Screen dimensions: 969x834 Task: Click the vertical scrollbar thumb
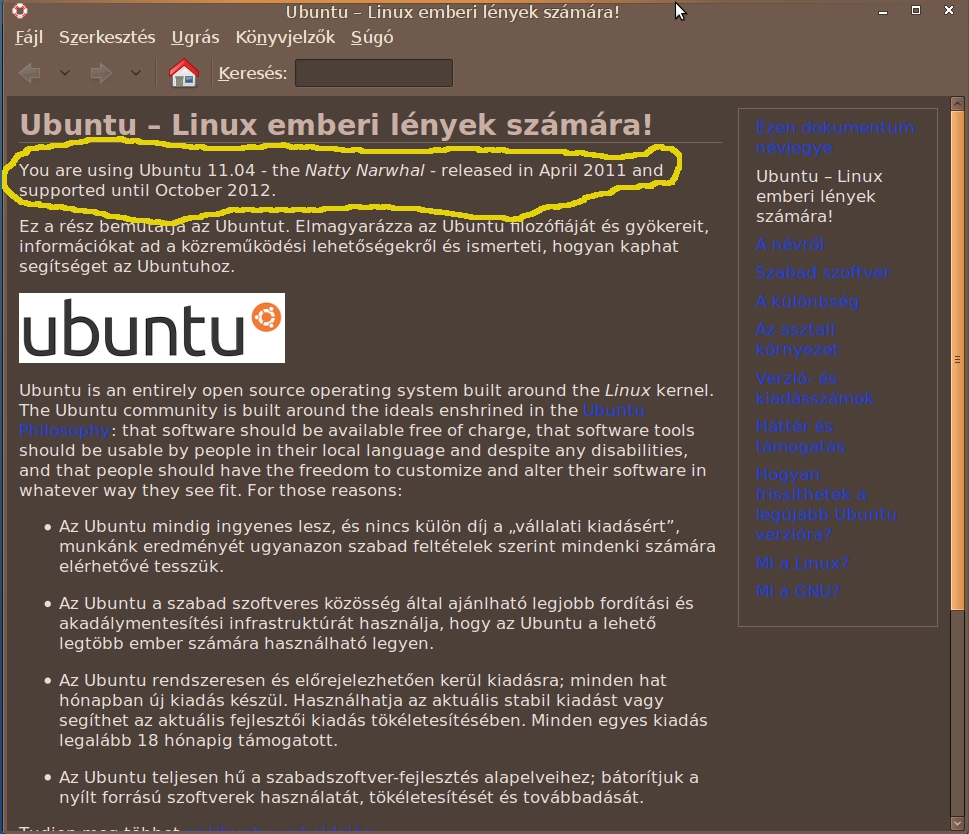tap(957, 360)
